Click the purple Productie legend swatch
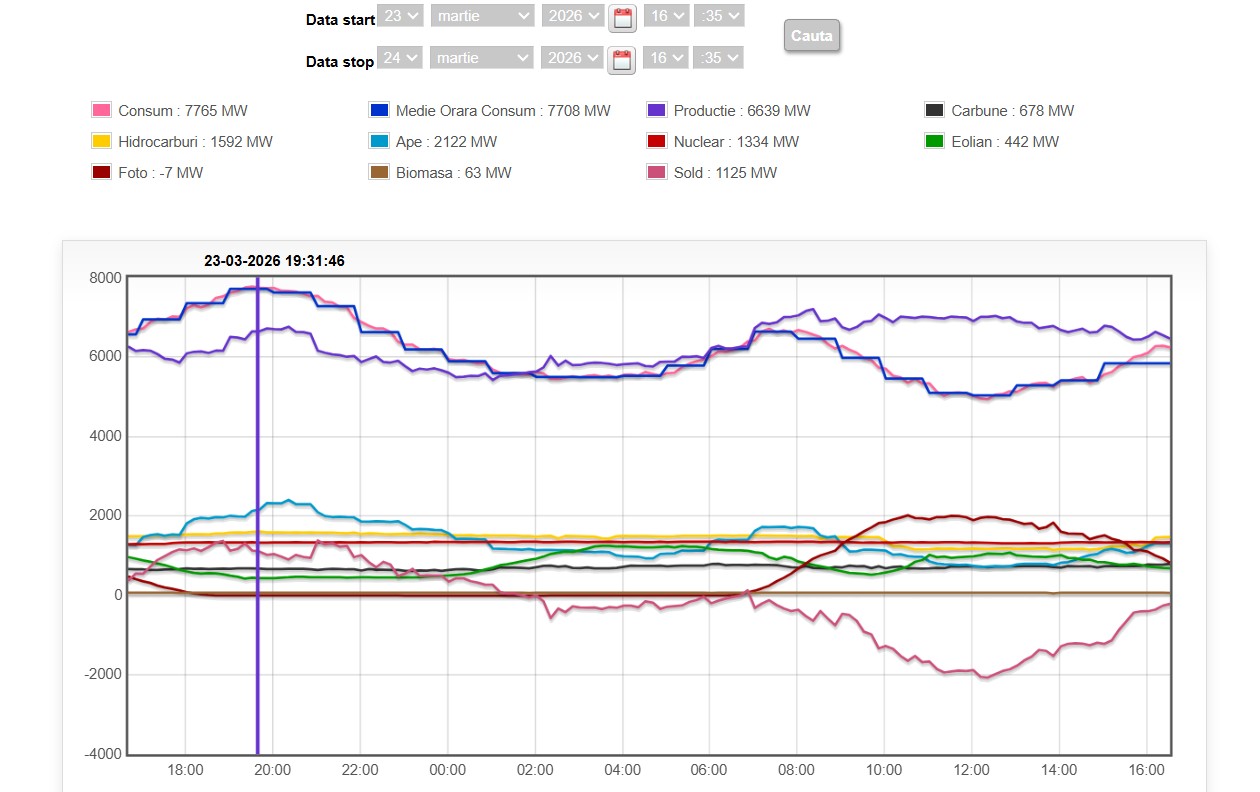 pos(657,111)
